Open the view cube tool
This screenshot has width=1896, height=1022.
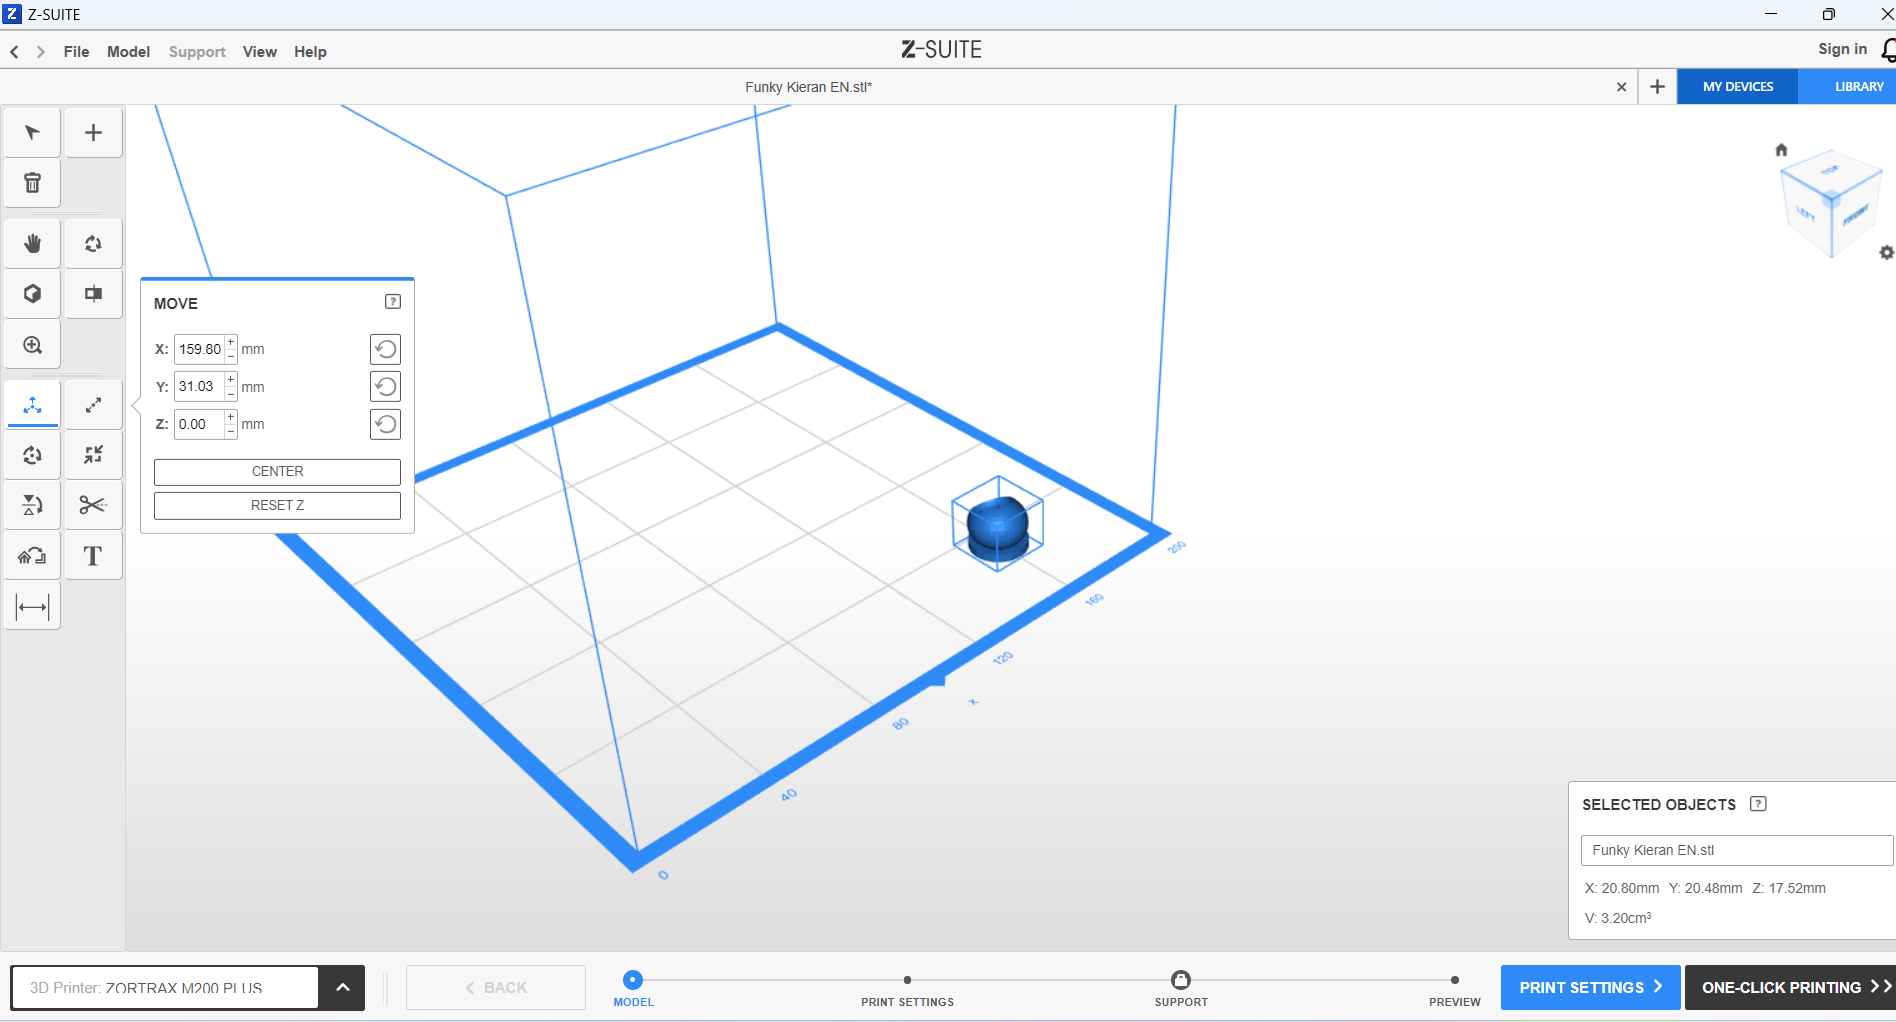coord(32,294)
